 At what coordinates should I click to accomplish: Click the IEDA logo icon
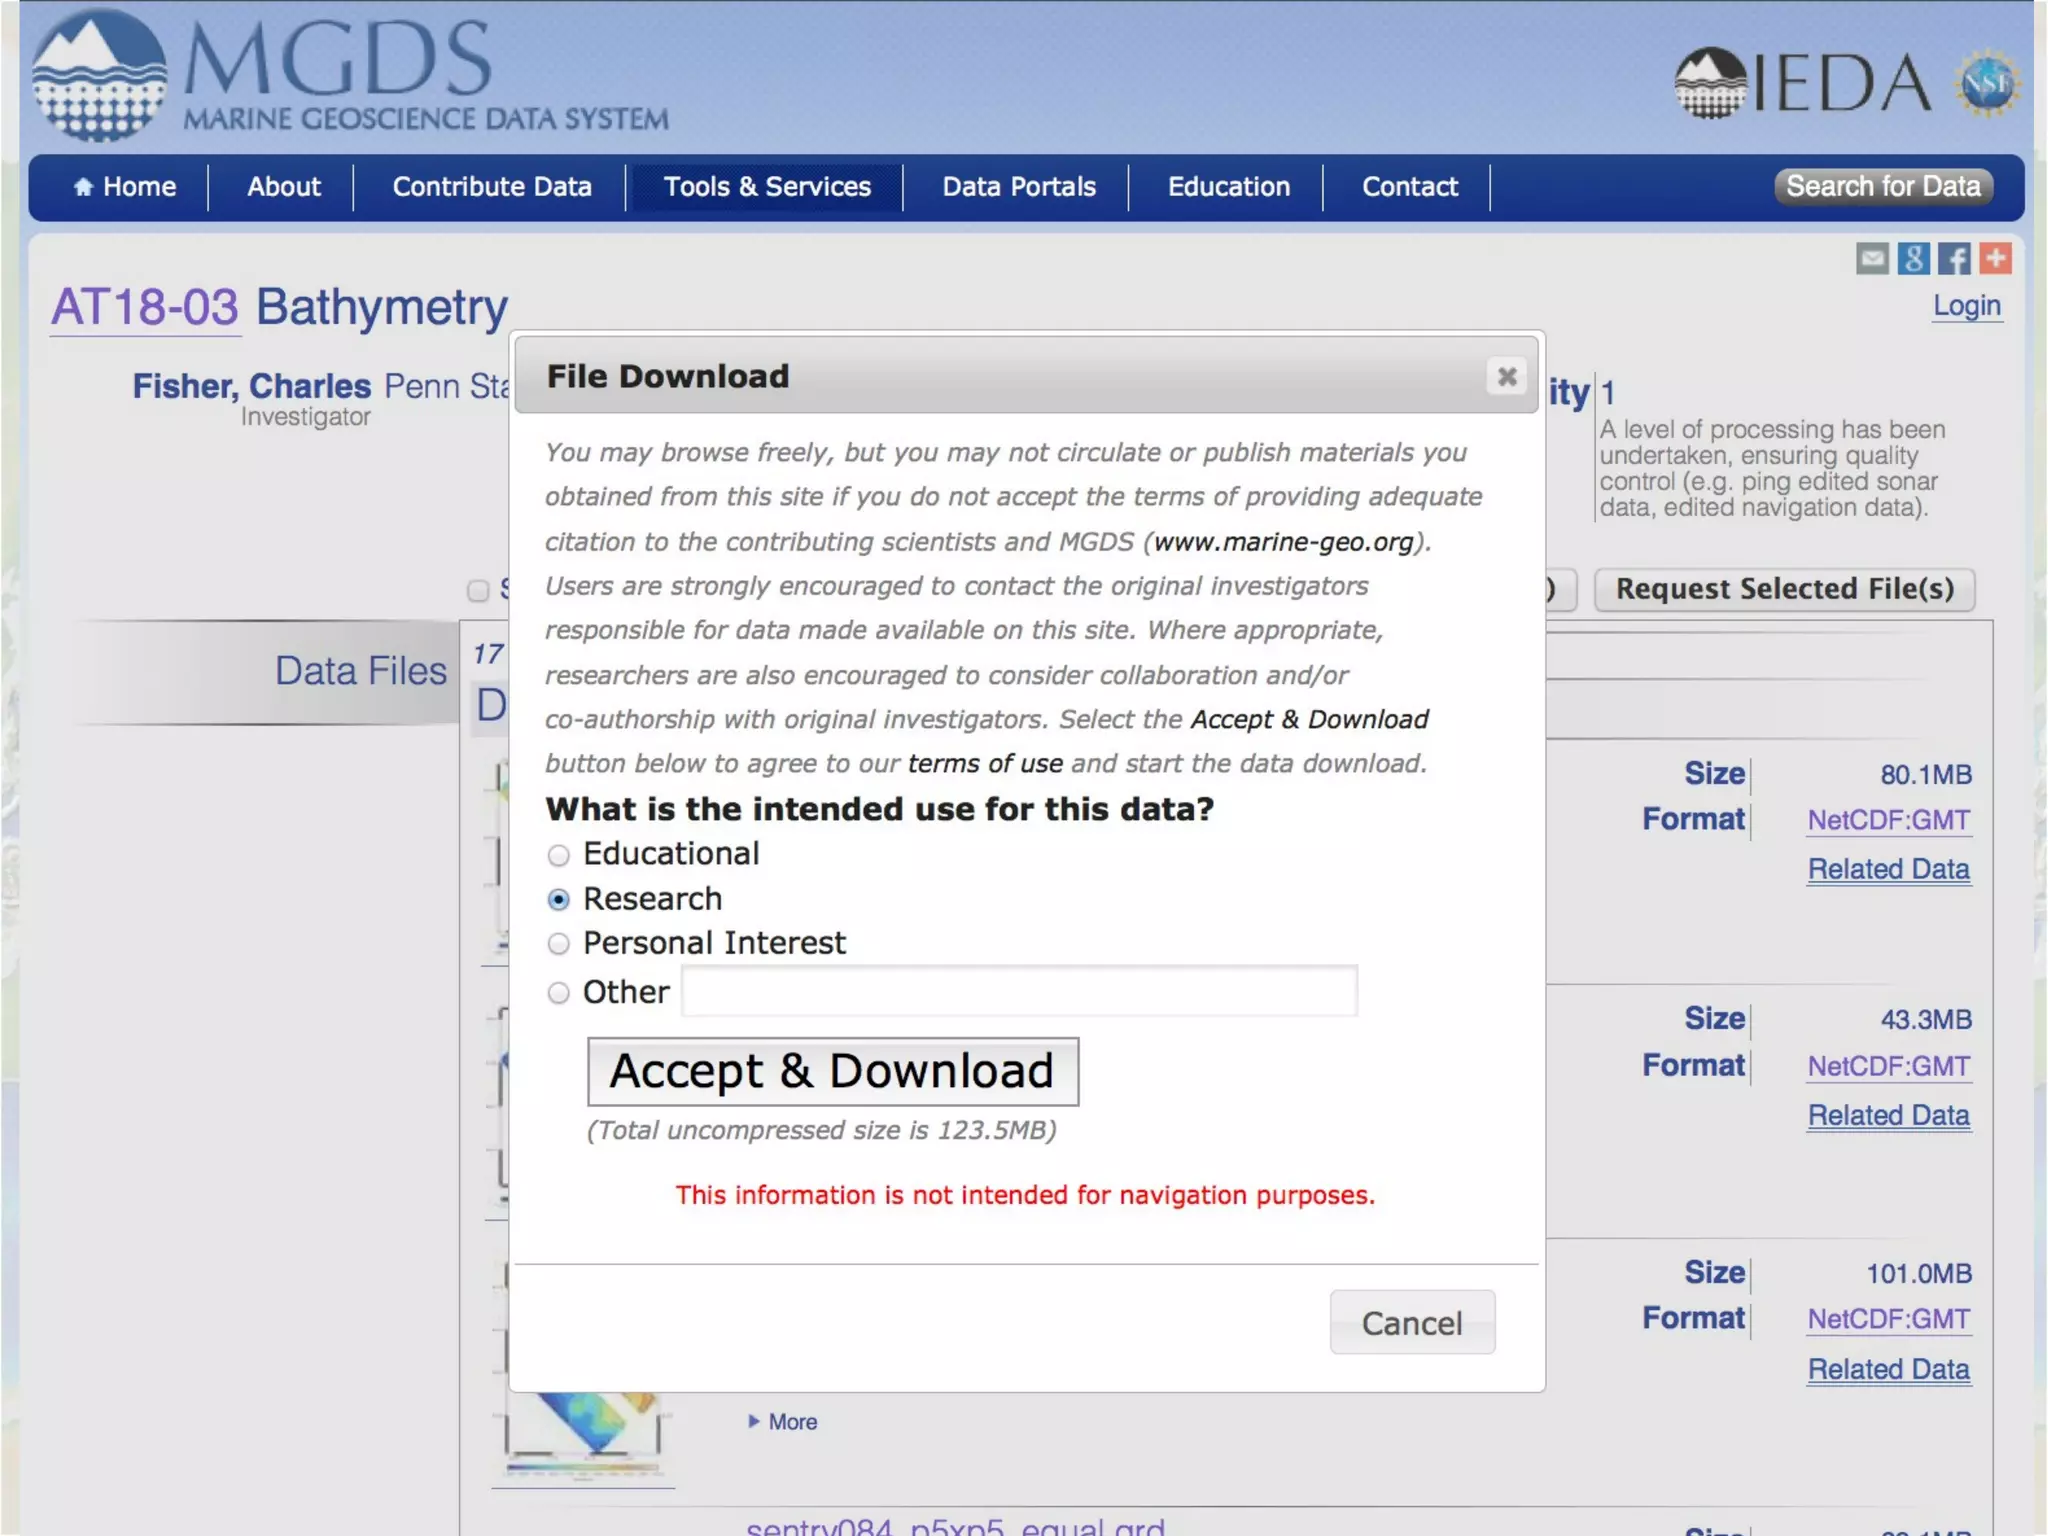1710,83
